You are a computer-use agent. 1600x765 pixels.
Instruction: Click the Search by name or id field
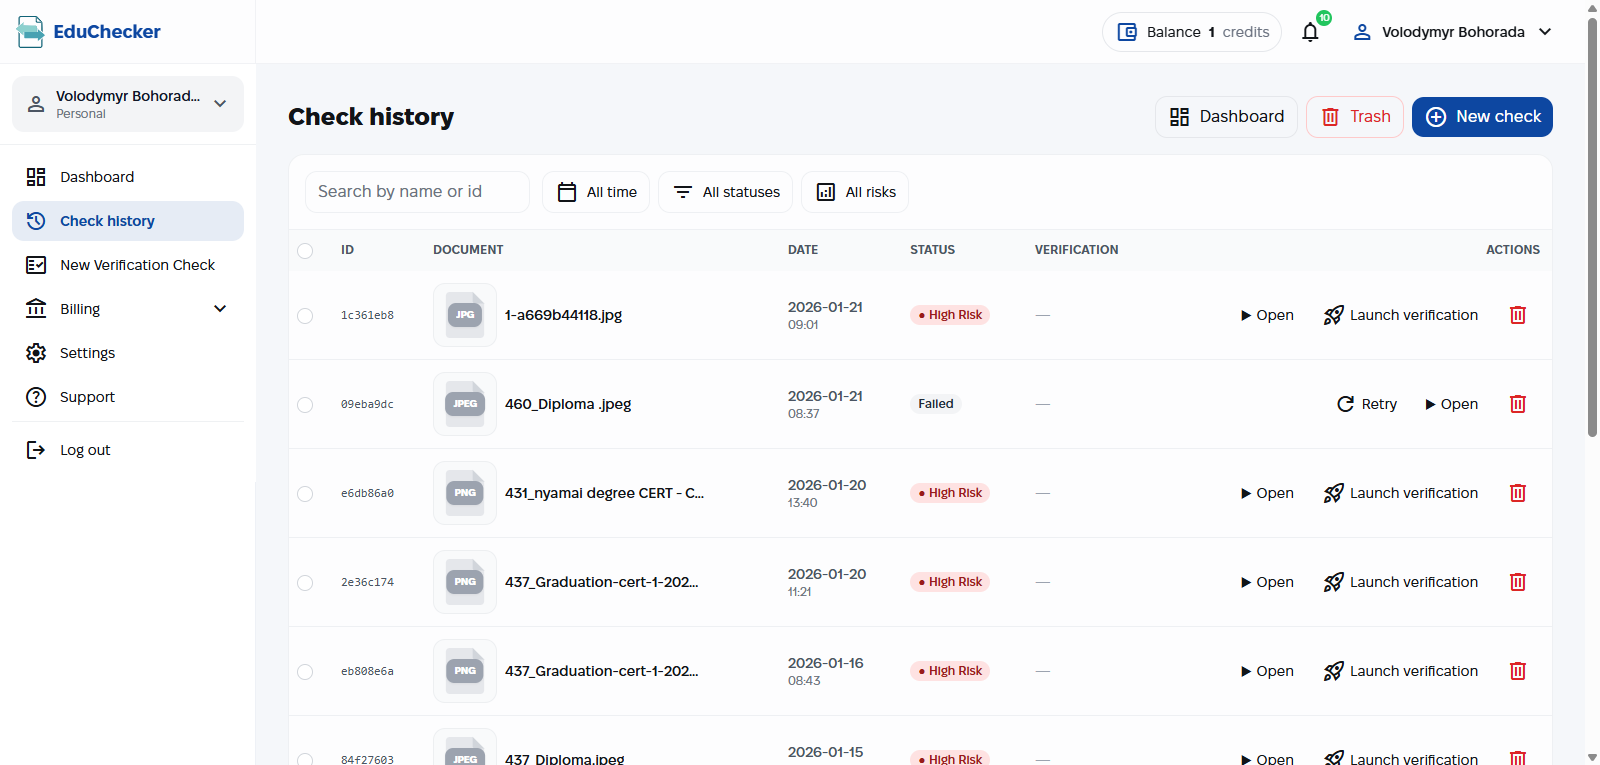[417, 192]
